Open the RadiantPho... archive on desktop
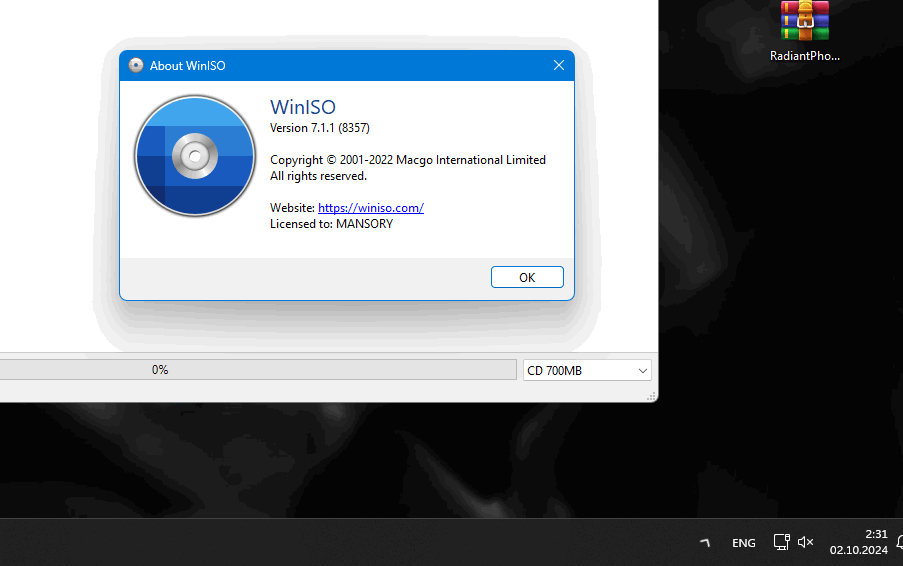This screenshot has height=566, width=903. tap(805, 31)
